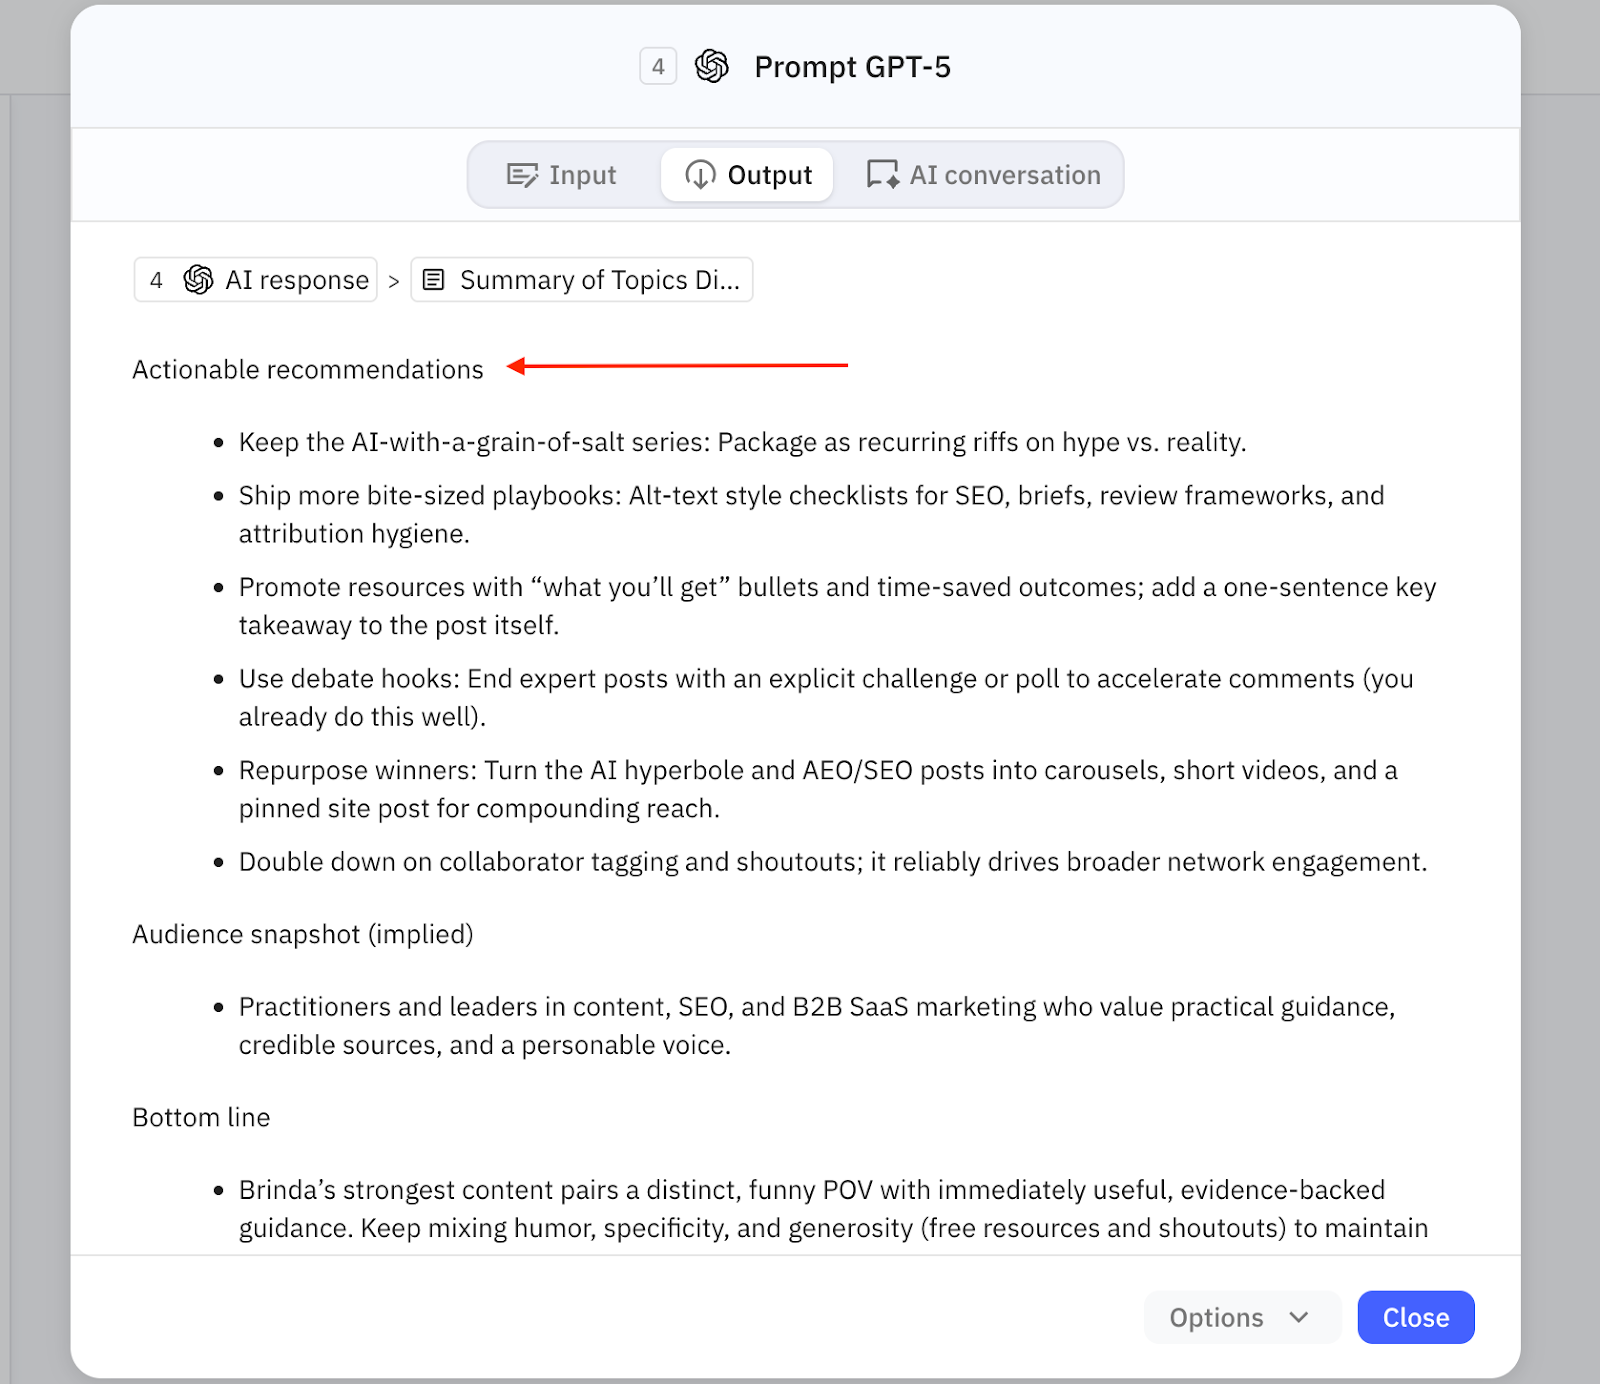1600x1384 pixels.
Task: Click the Actionable recommendations heading
Action: (x=308, y=370)
